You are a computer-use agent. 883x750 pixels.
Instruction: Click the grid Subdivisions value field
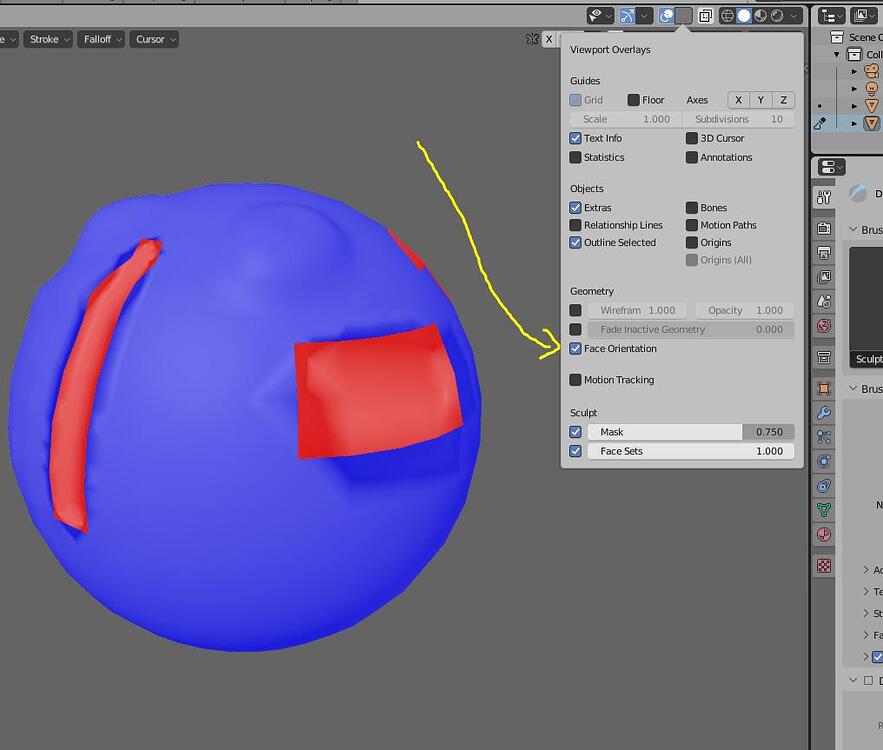tap(738, 119)
